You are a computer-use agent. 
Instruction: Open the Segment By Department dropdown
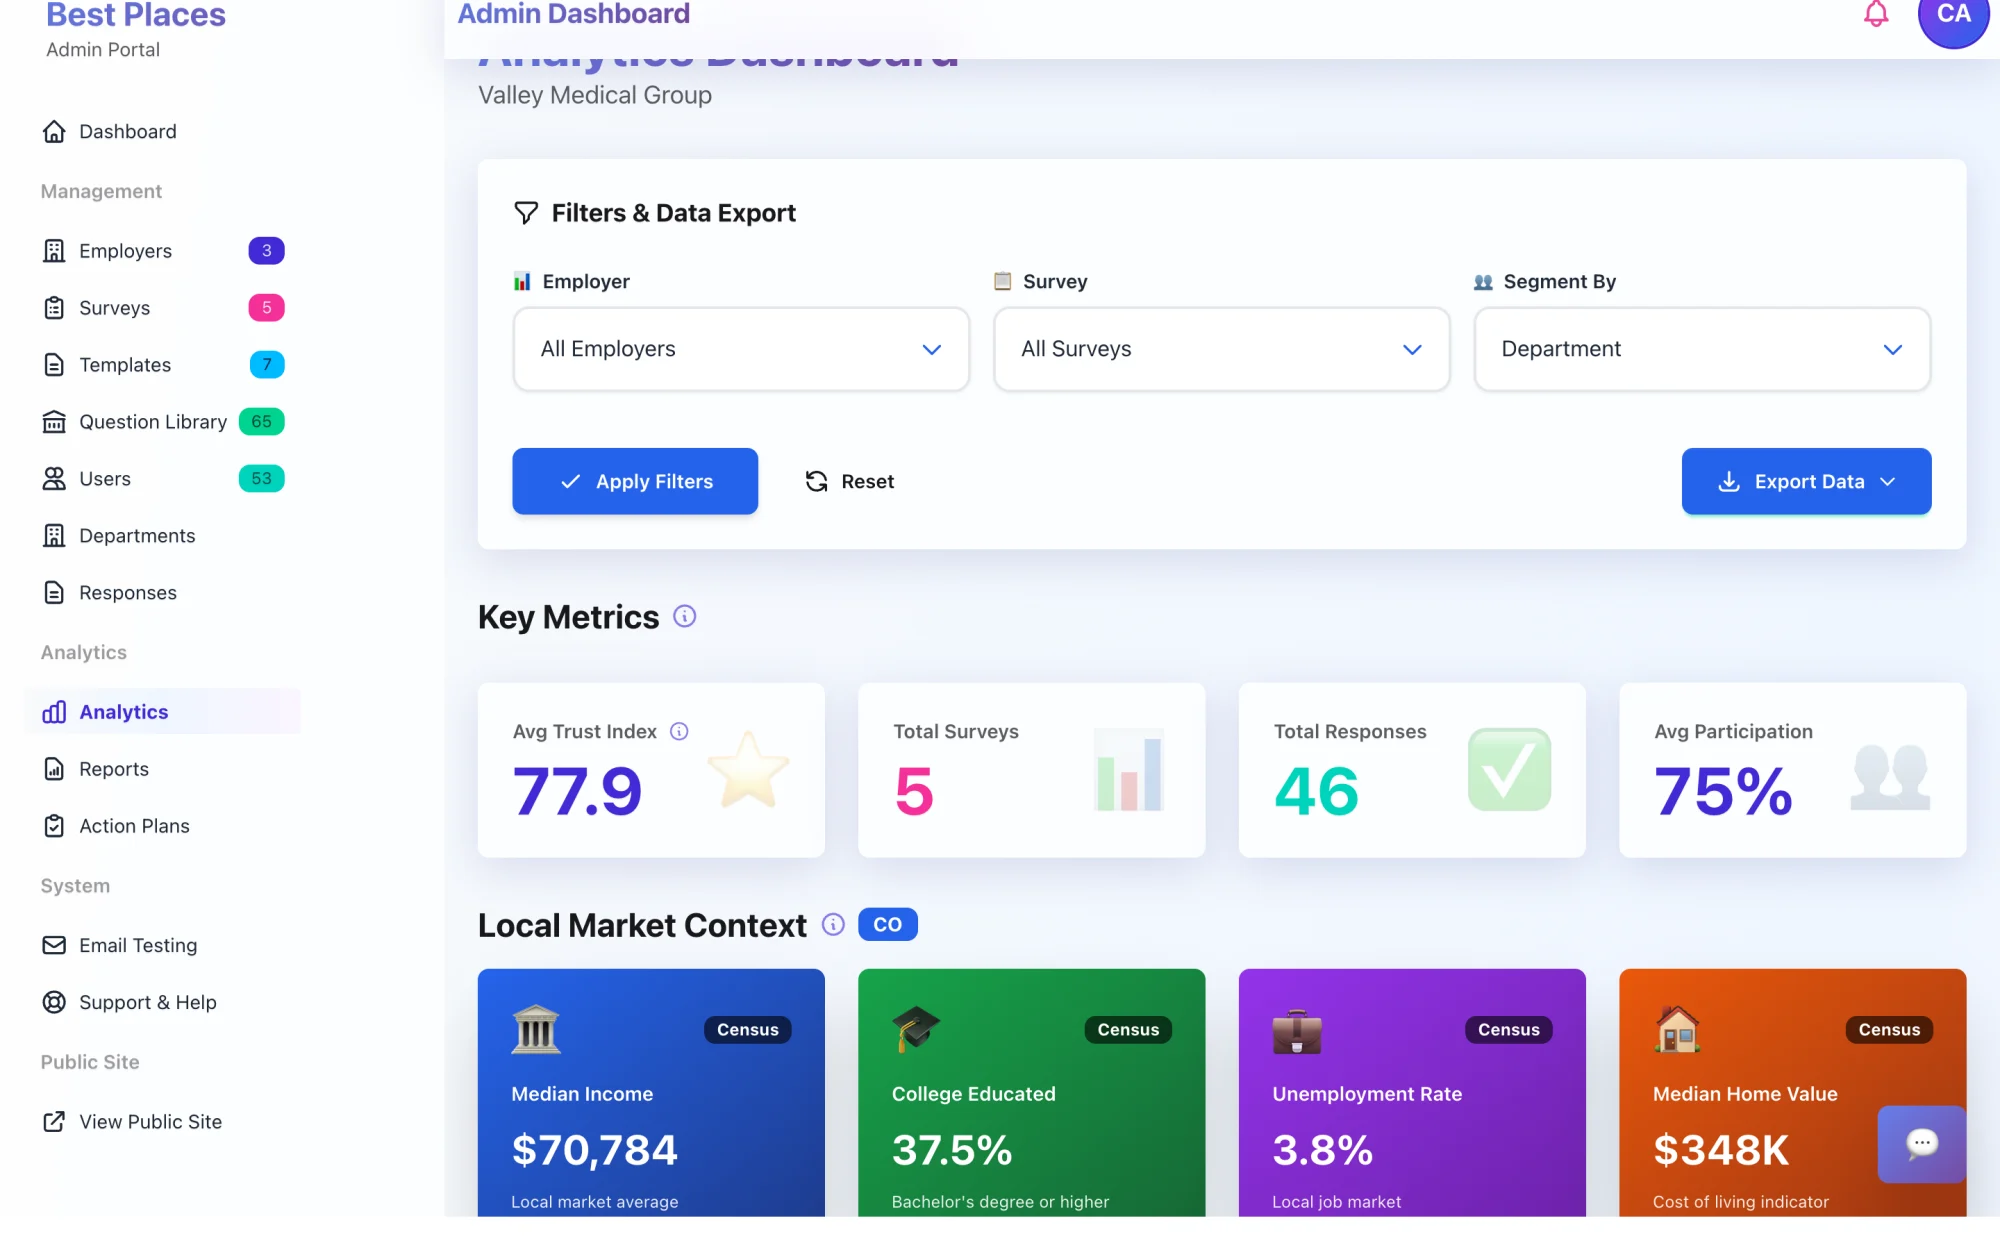point(1702,349)
